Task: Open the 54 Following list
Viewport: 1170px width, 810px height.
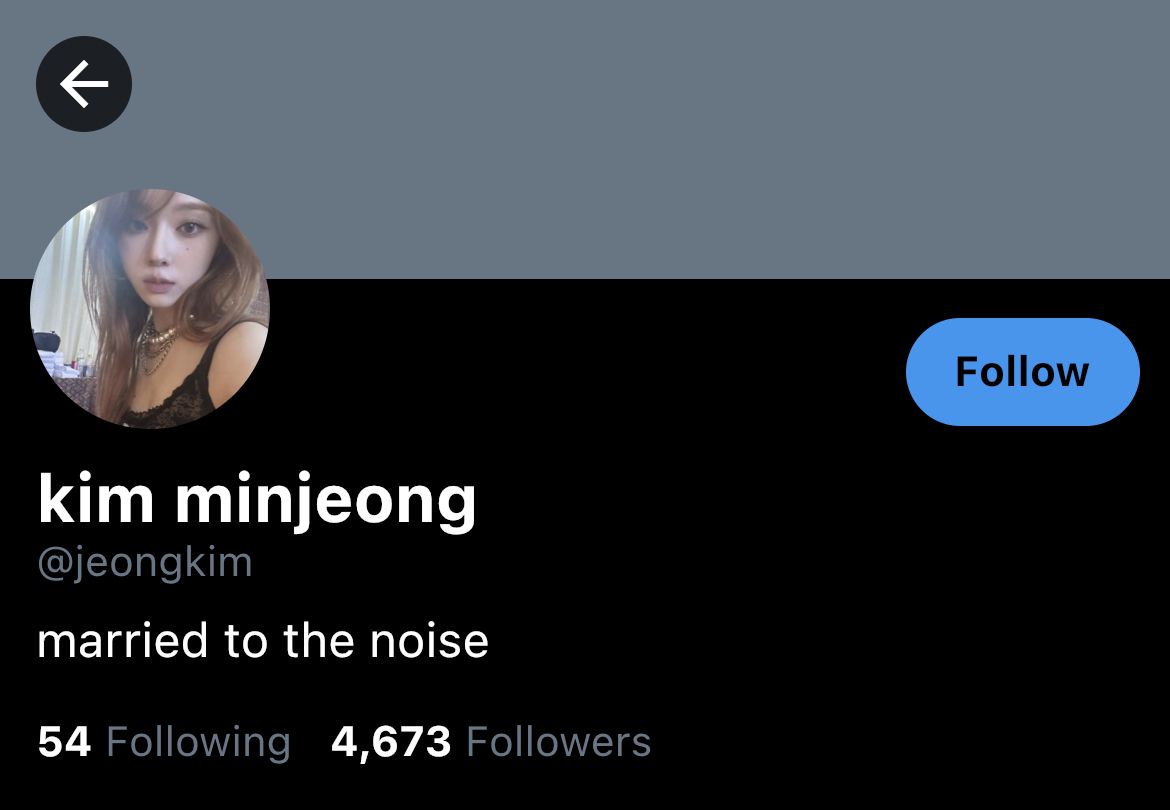Action: coord(164,742)
